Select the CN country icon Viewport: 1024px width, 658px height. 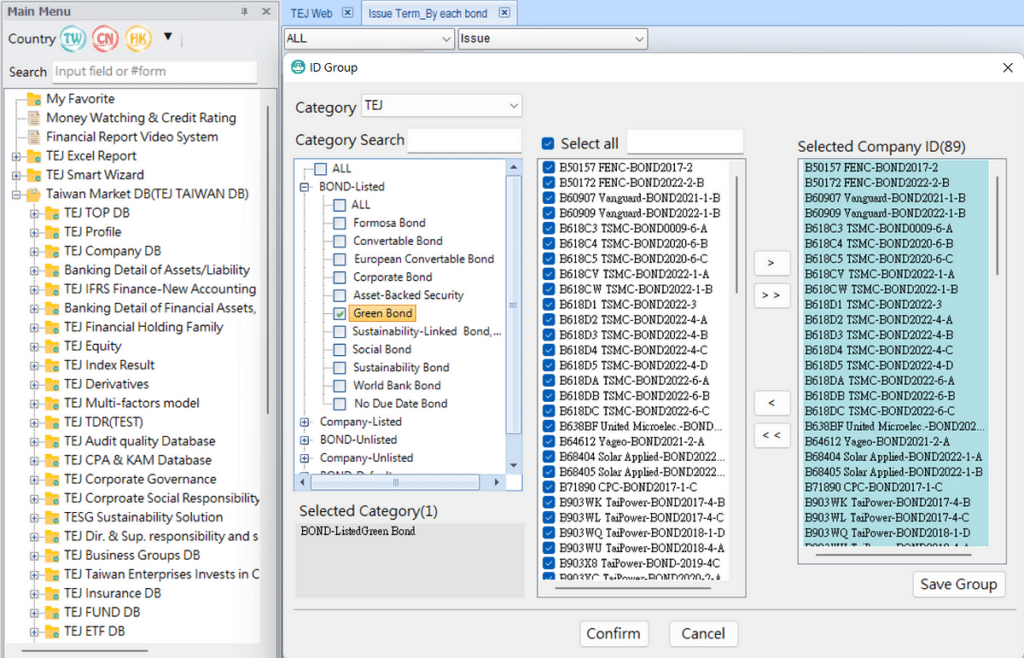105,39
